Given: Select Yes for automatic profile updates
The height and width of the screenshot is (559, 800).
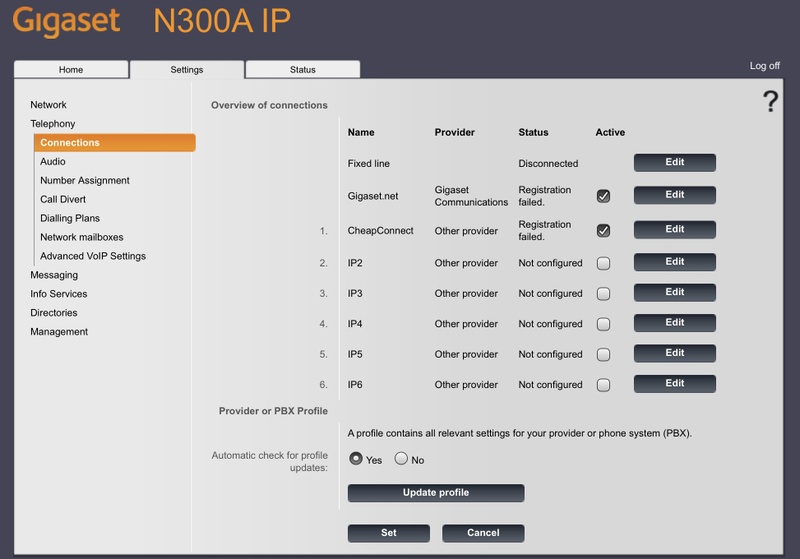Looking at the screenshot, I should (356, 459).
